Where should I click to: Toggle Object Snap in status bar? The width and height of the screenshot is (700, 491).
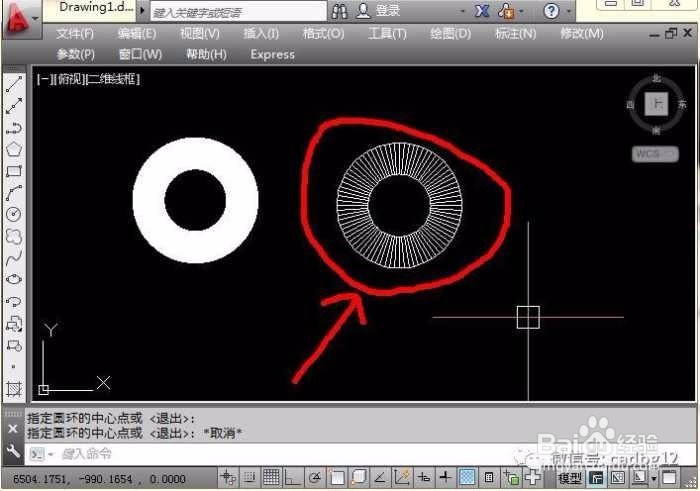(x=337, y=478)
